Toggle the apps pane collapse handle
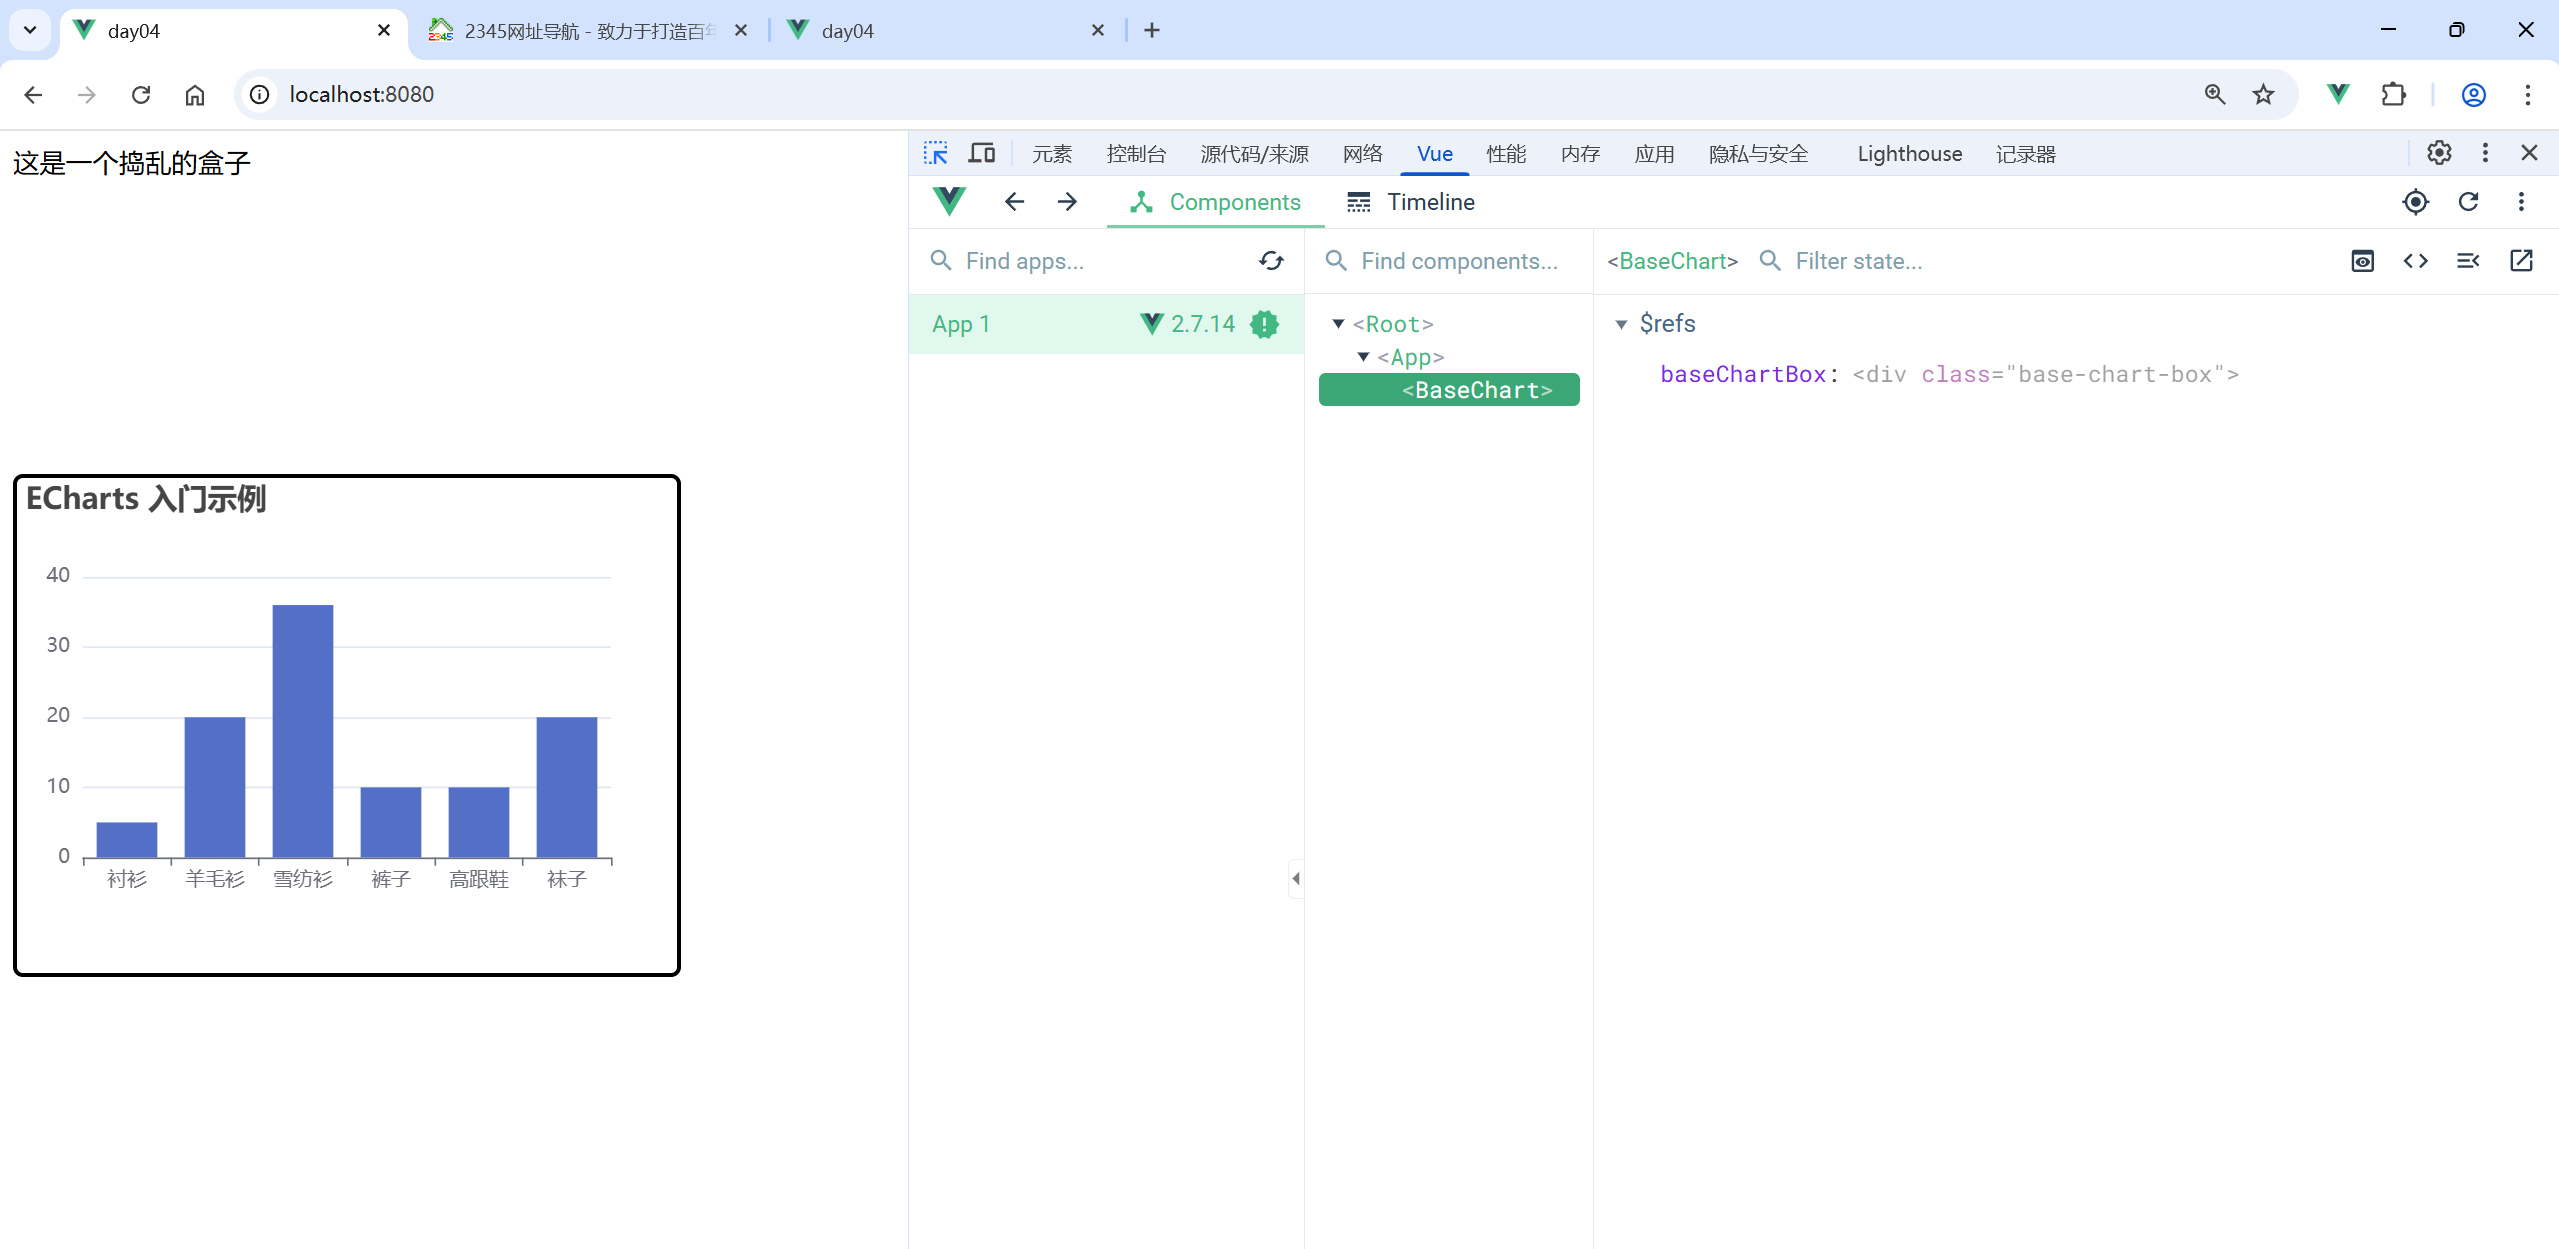 click(x=1296, y=879)
